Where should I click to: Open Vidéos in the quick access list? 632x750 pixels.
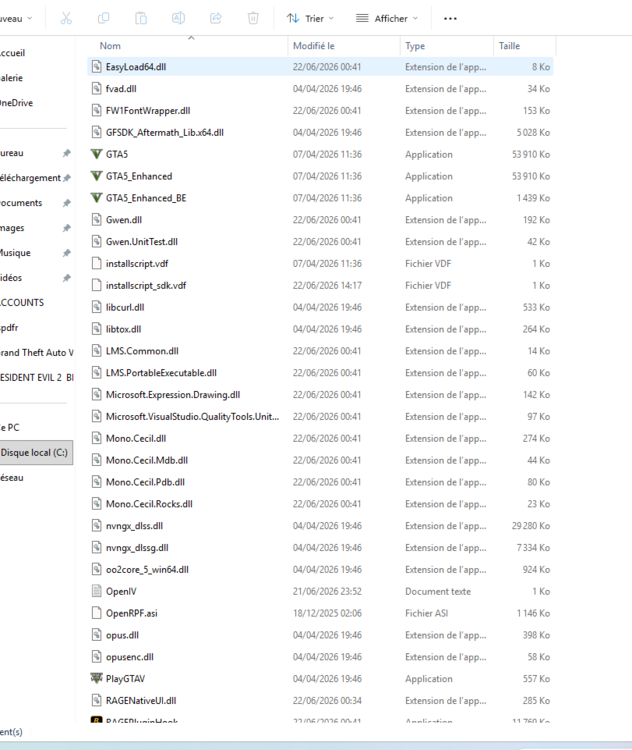[x=11, y=277]
